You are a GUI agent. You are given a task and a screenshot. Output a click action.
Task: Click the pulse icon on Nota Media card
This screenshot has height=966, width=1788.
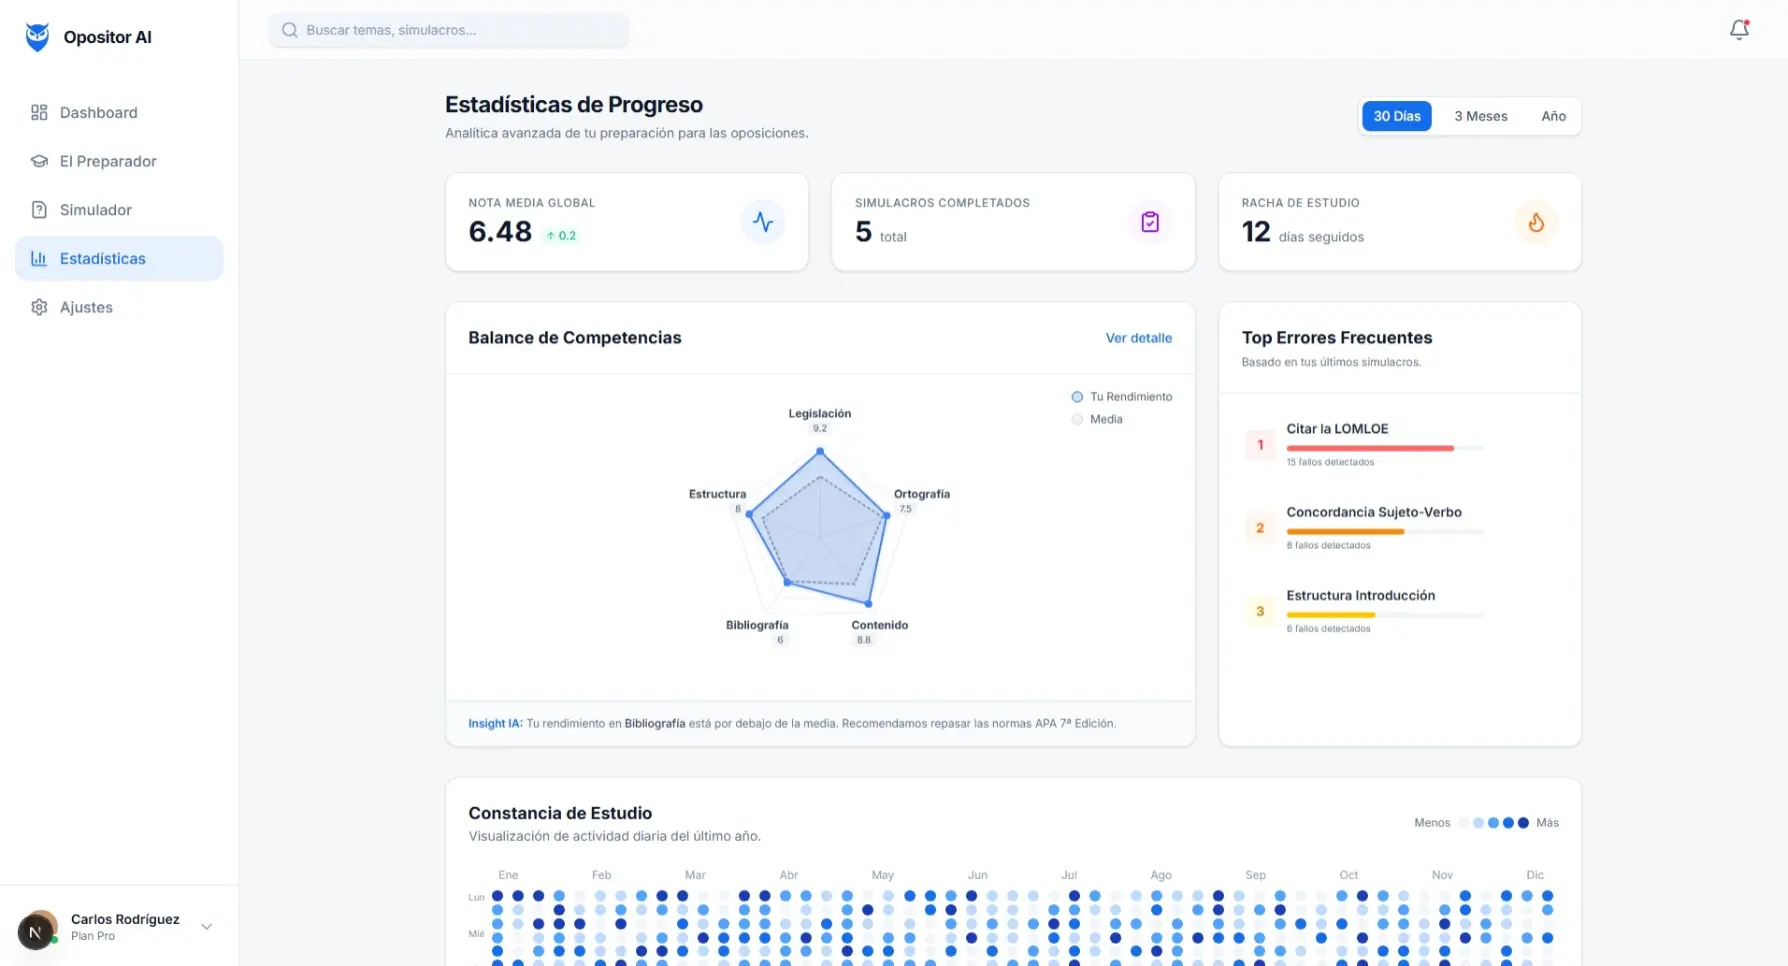click(763, 222)
